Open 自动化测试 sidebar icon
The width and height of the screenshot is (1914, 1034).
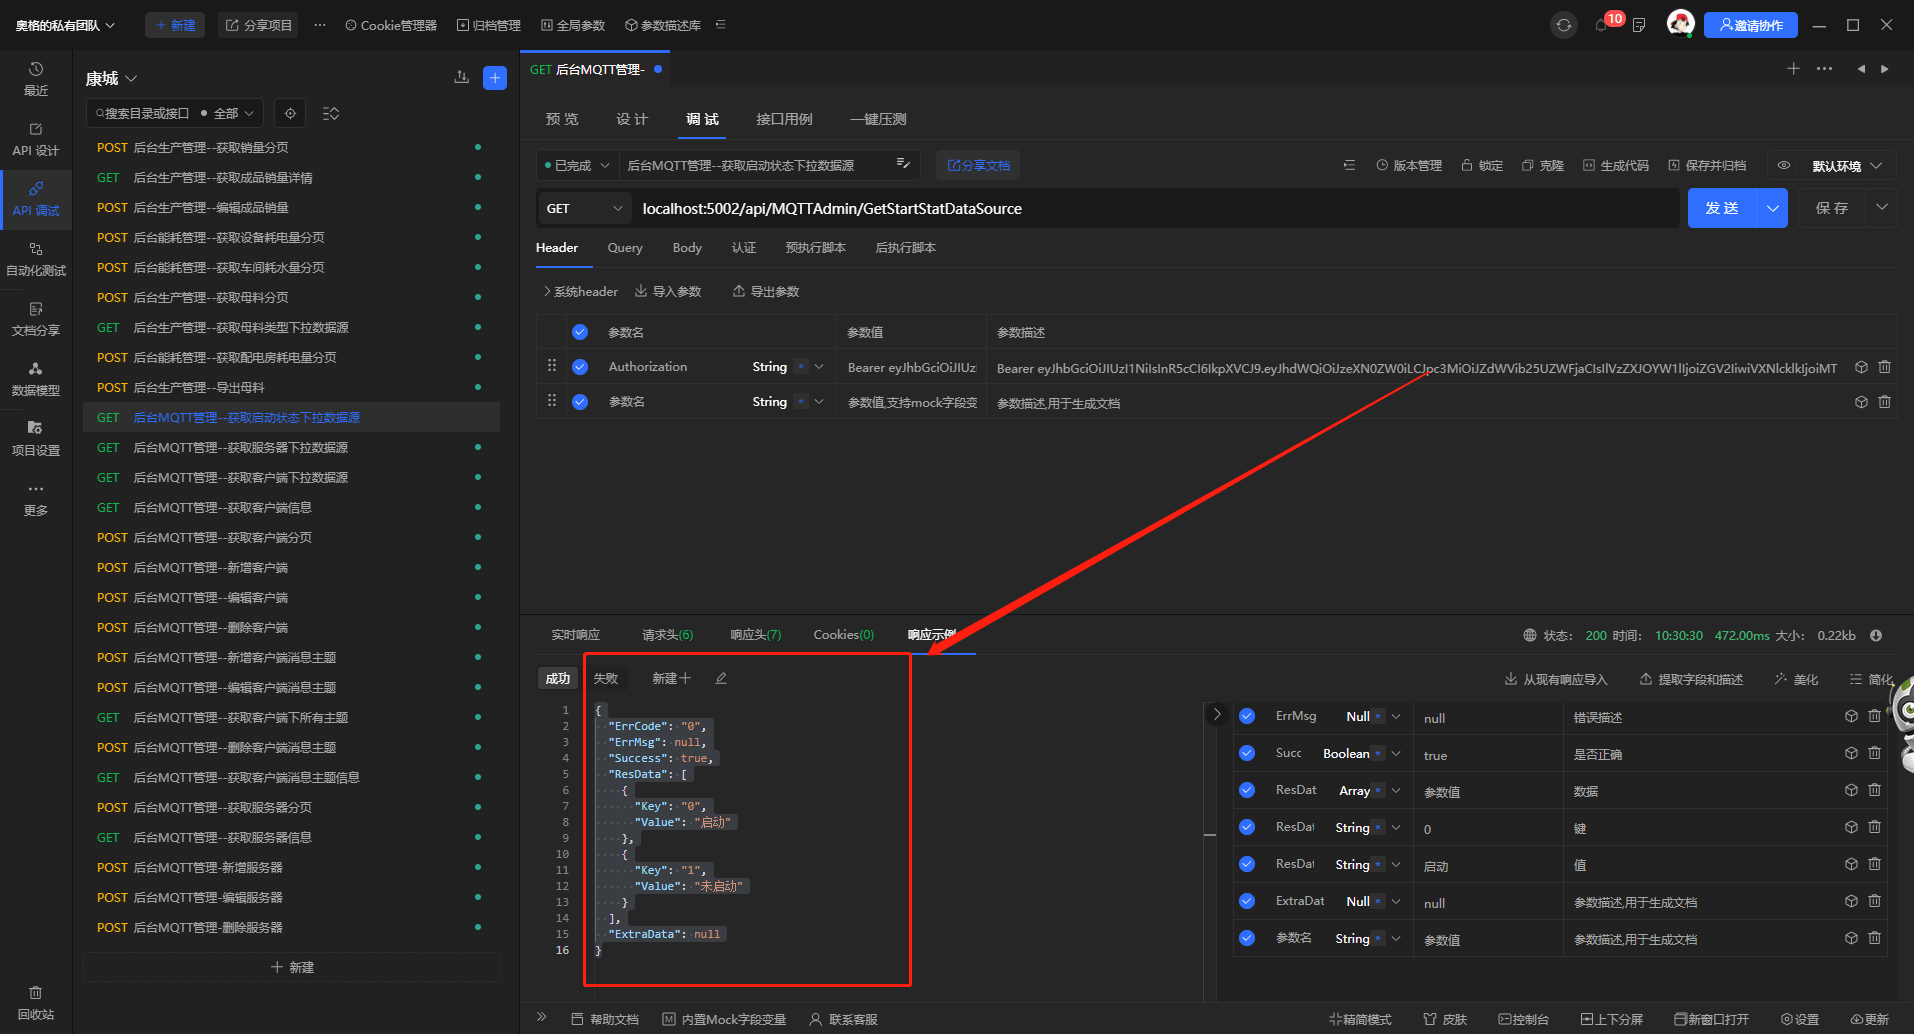pyautogui.click(x=36, y=259)
